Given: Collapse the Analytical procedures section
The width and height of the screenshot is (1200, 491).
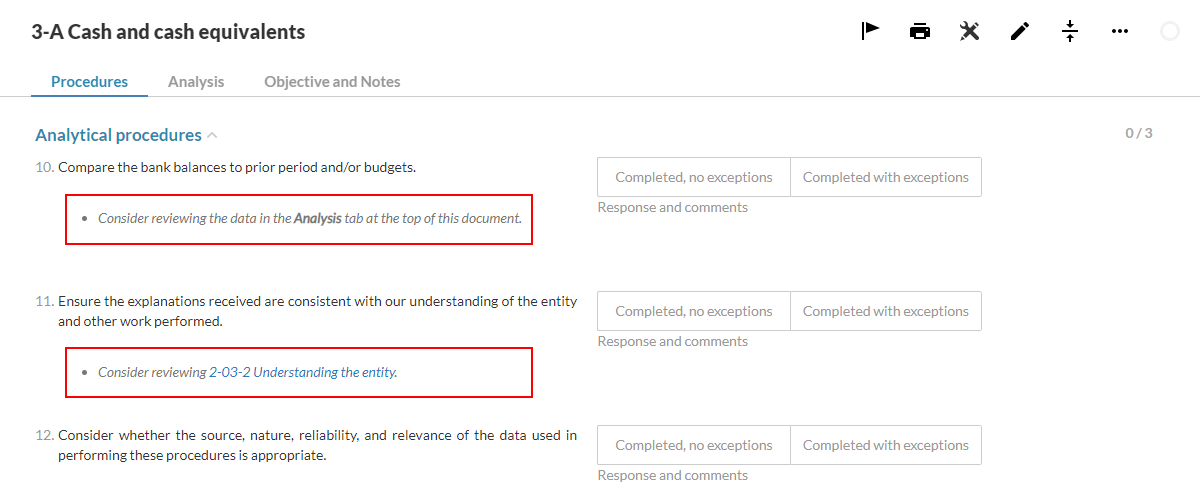Looking at the screenshot, I should [212, 135].
